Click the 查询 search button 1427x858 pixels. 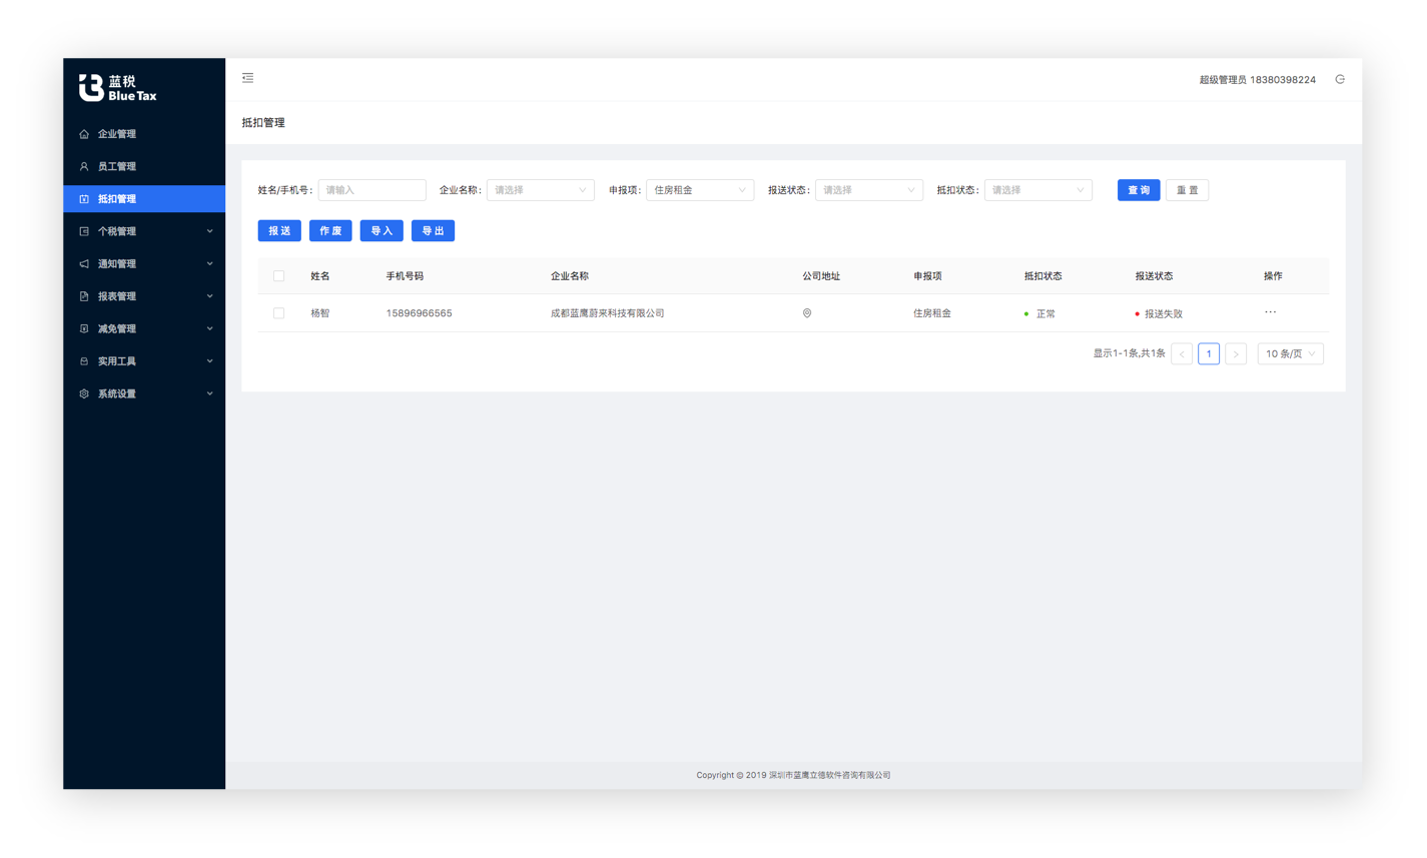click(x=1139, y=190)
